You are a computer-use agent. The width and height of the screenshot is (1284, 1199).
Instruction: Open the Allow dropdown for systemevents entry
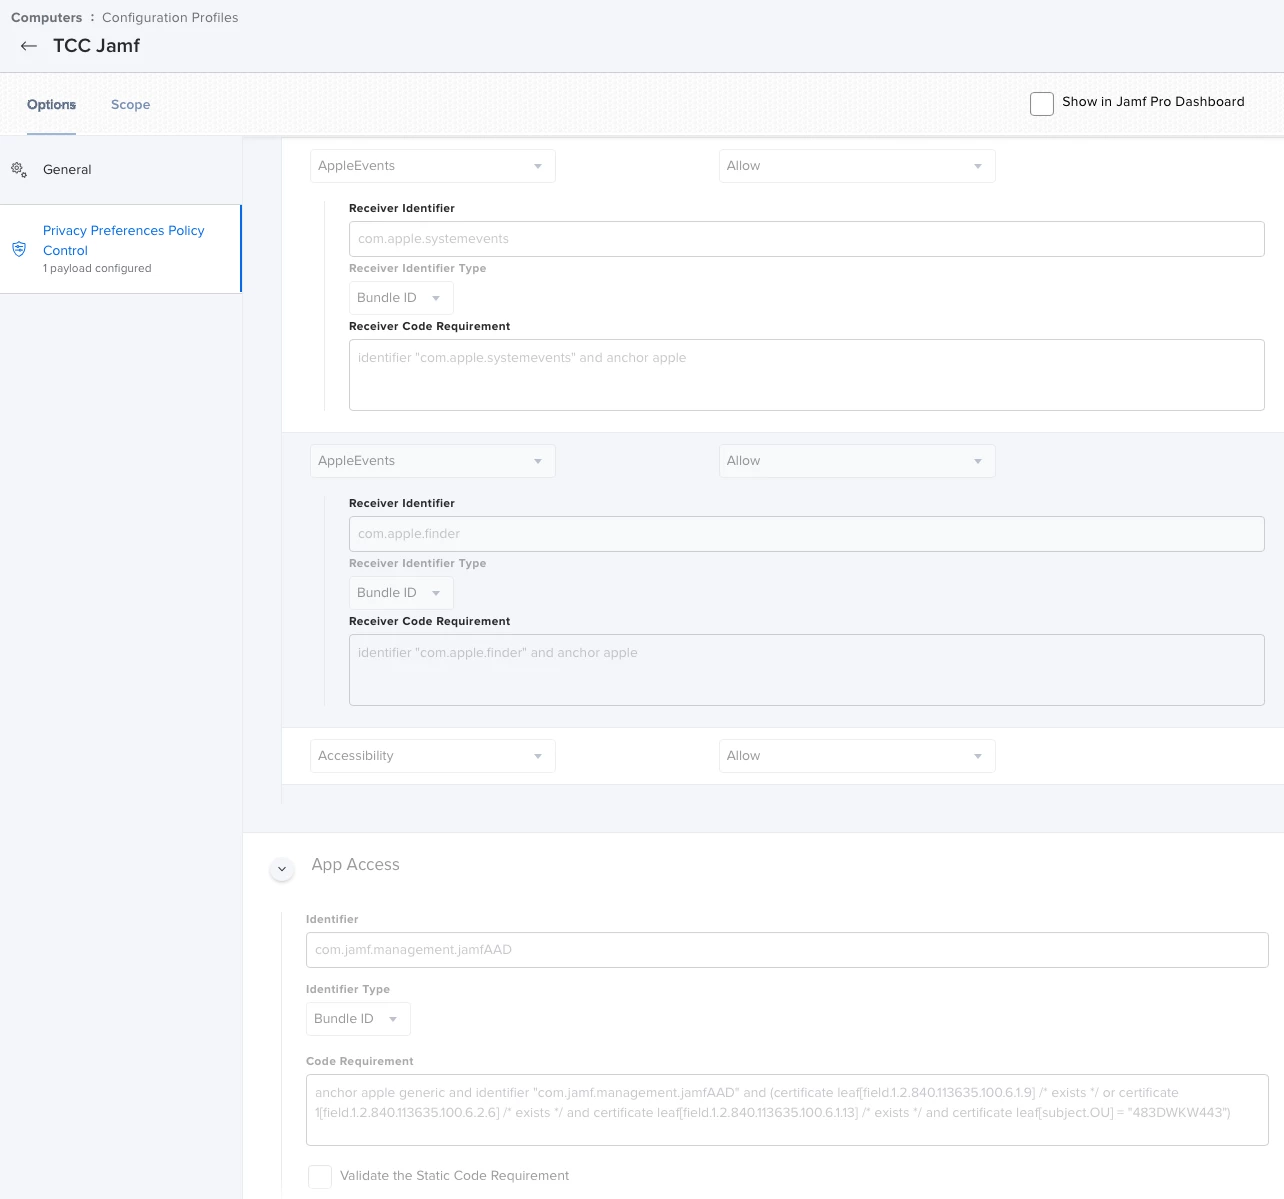click(857, 166)
